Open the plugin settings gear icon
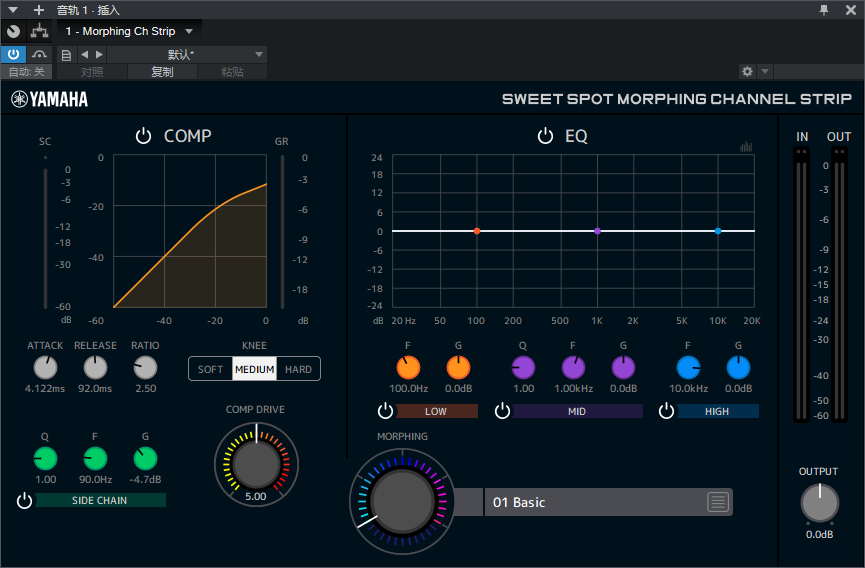 pos(747,71)
